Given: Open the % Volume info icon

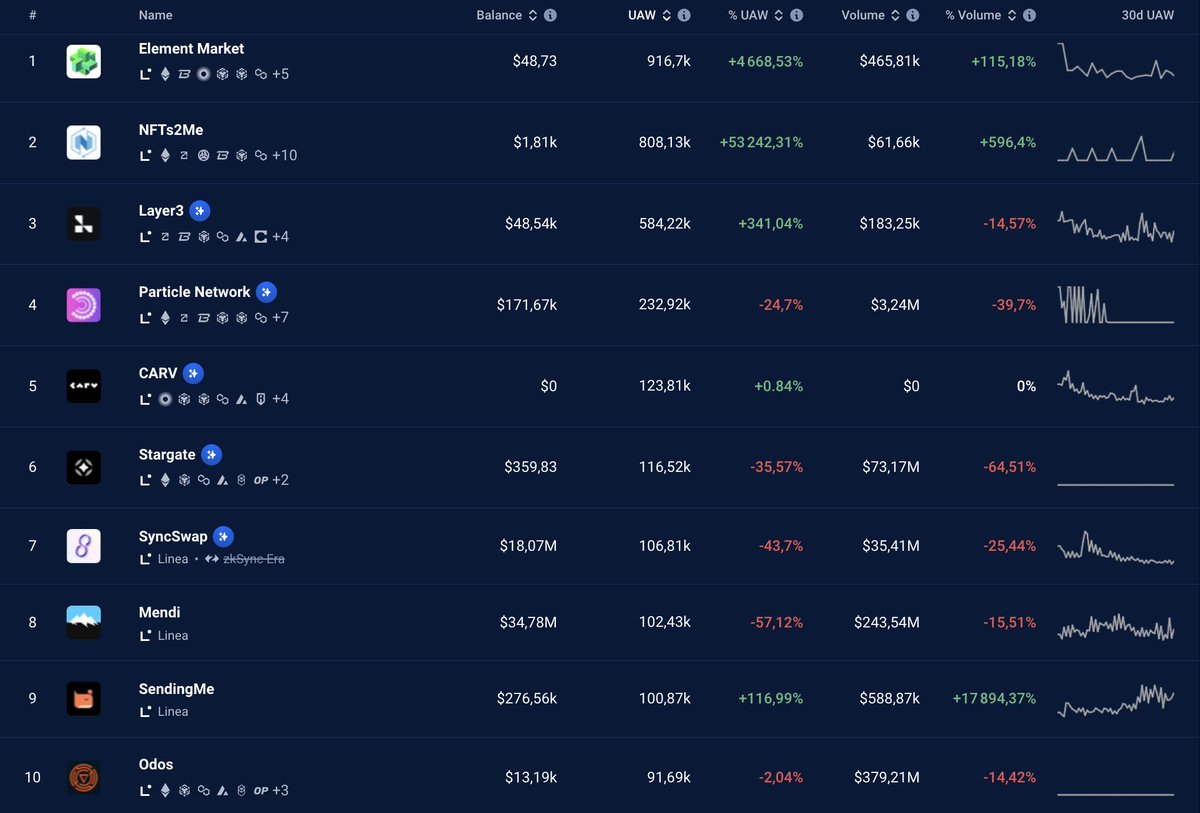Looking at the screenshot, I should click(1029, 15).
